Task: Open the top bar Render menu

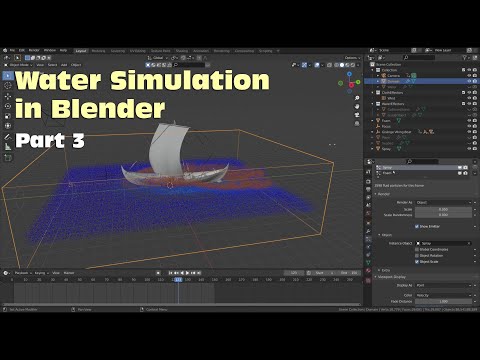Action: (34, 50)
